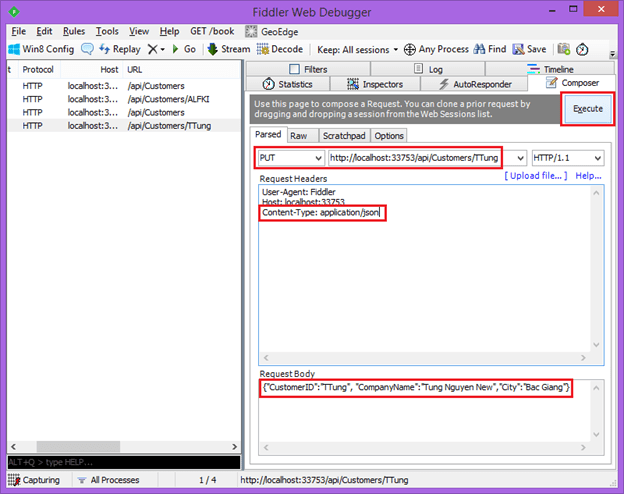
Task: Click the Remove sessions X icon
Action: 152,49
